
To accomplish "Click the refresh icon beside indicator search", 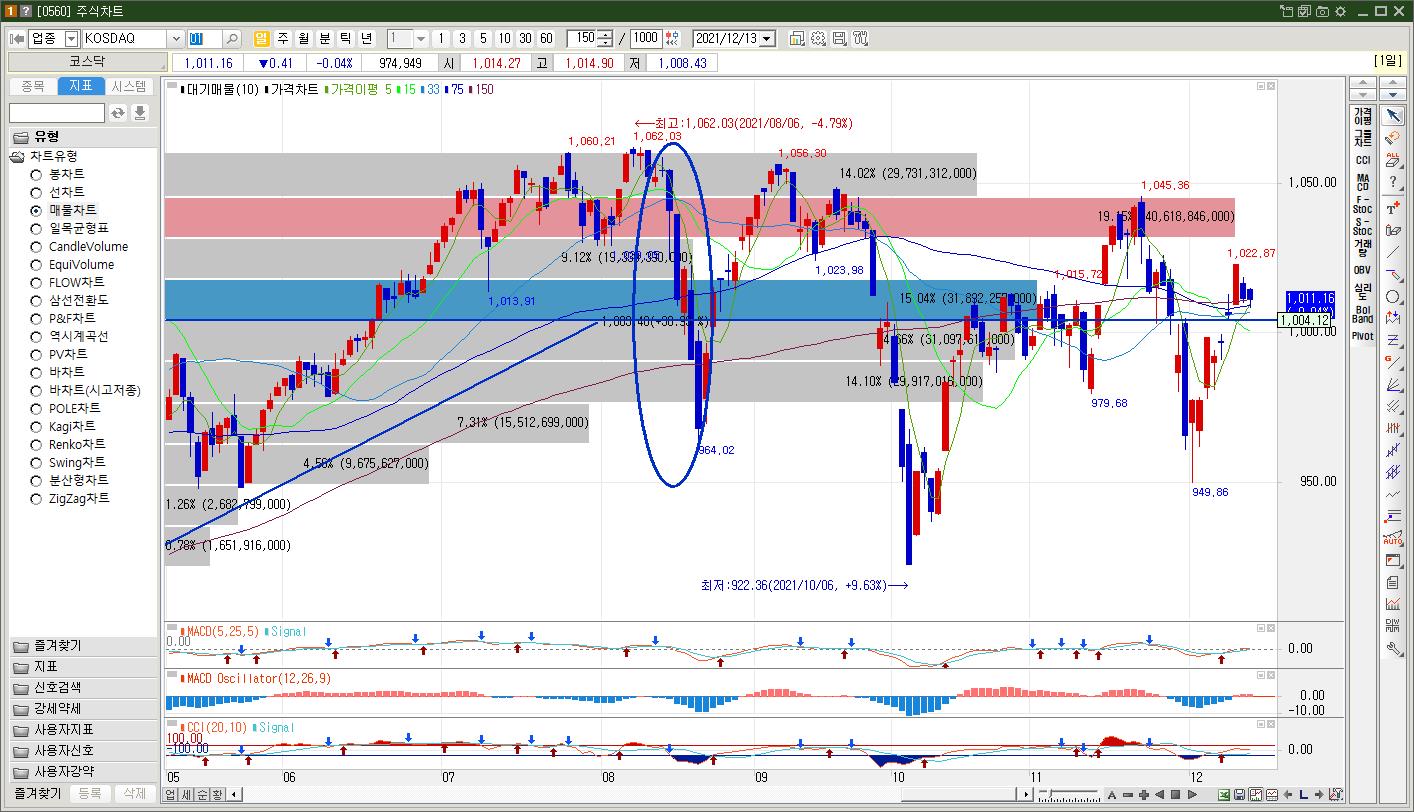I will (x=118, y=113).
